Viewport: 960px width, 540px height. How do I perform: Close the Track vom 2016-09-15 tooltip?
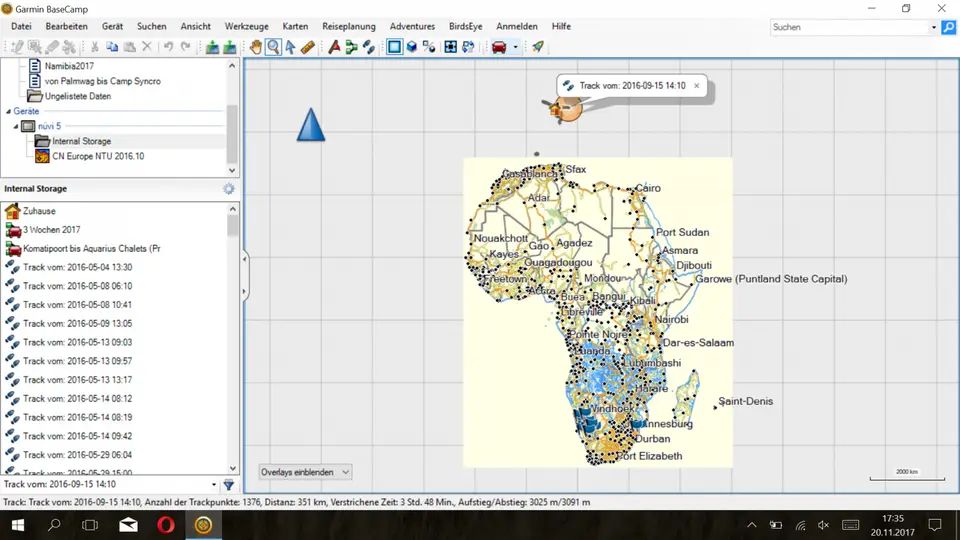[x=696, y=86]
